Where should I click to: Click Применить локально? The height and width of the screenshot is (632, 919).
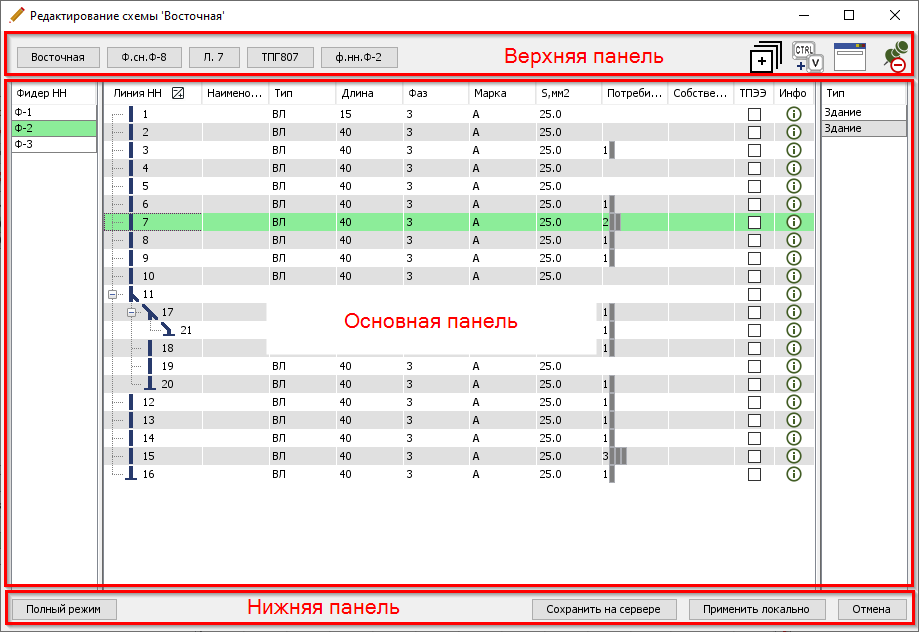click(x=757, y=609)
